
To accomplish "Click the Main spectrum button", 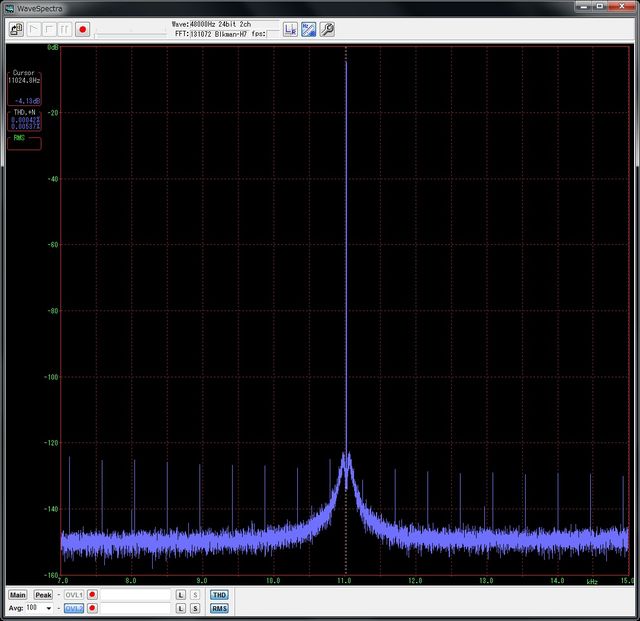I will 18,595.
